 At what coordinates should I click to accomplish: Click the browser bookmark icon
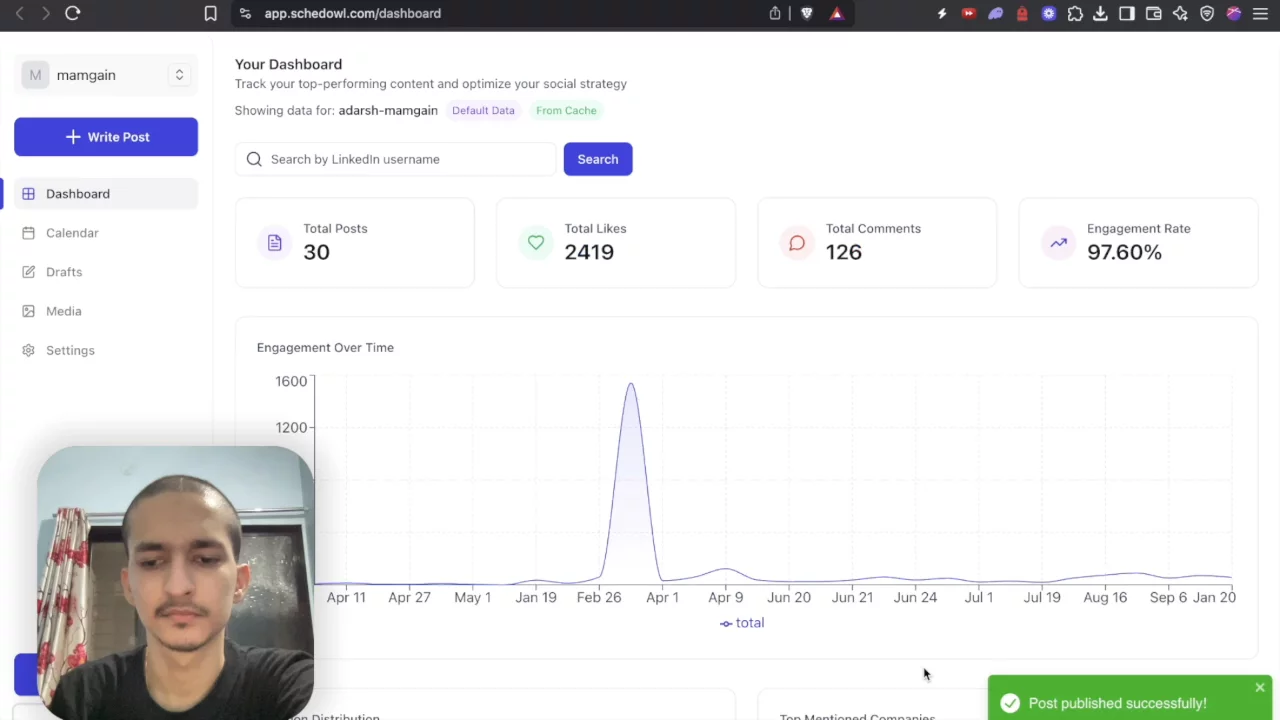[210, 13]
